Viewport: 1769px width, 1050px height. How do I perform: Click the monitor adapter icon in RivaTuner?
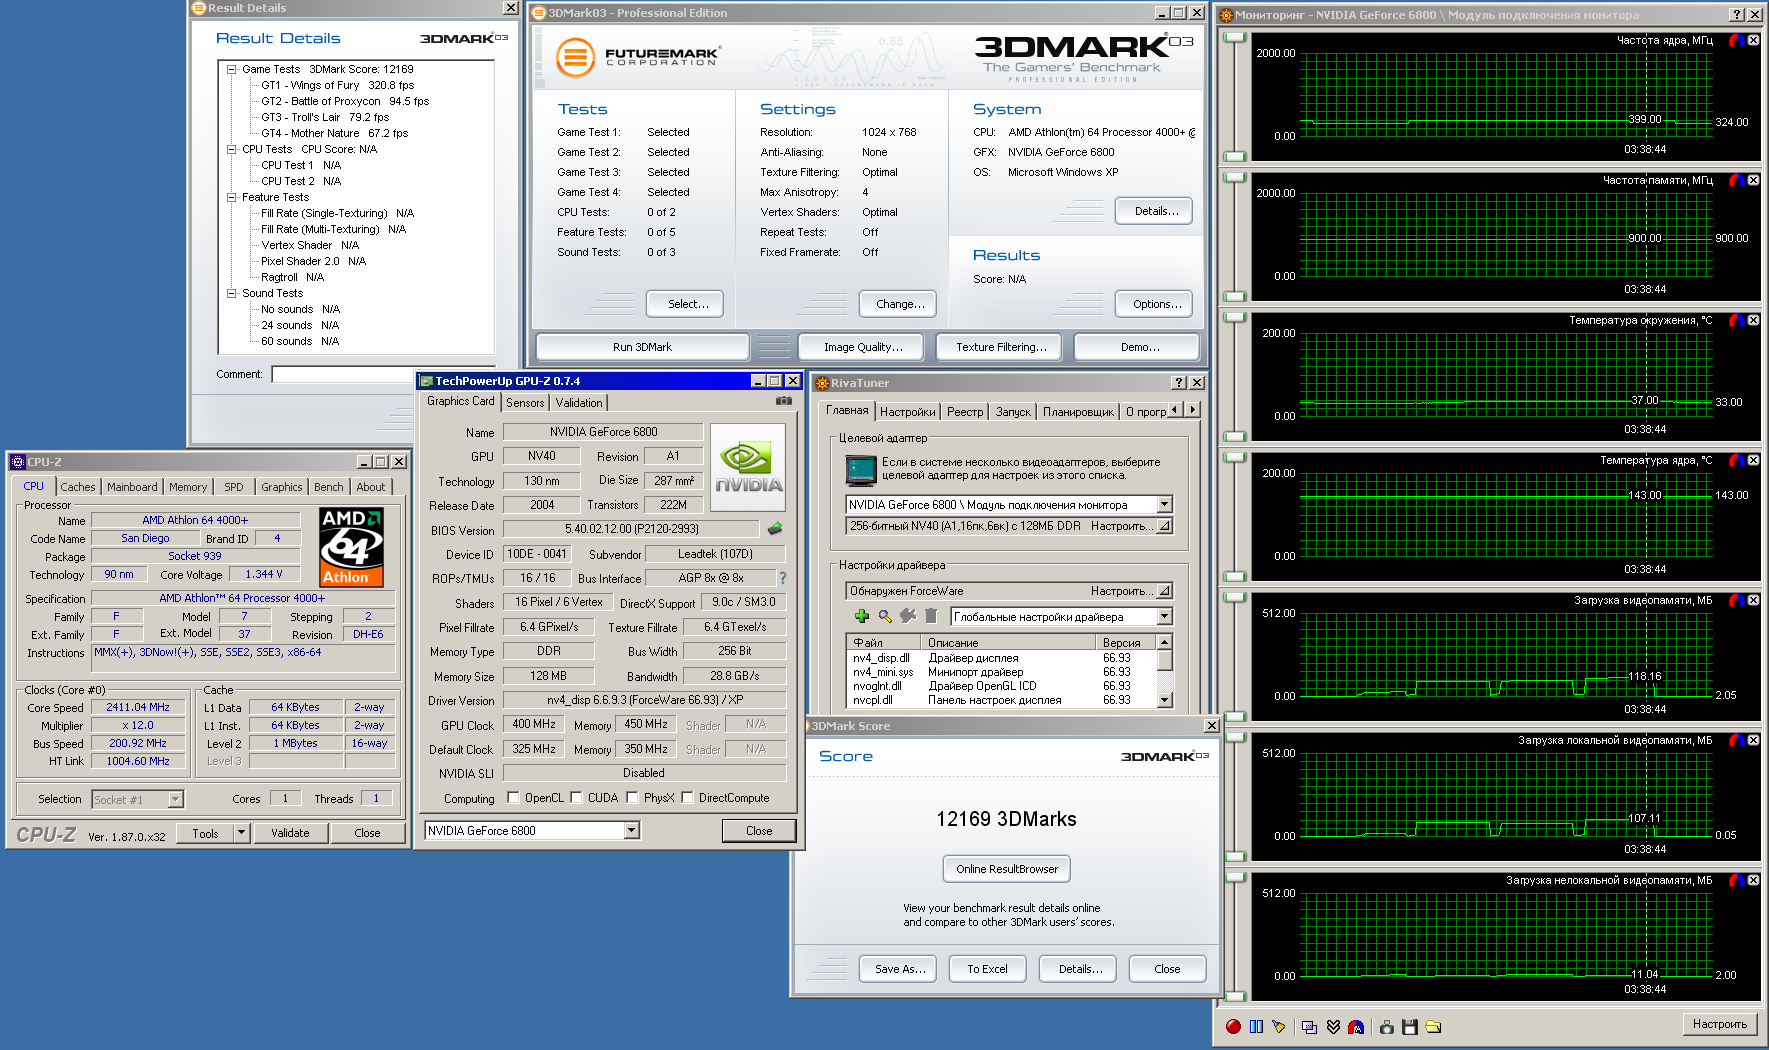(860, 469)
